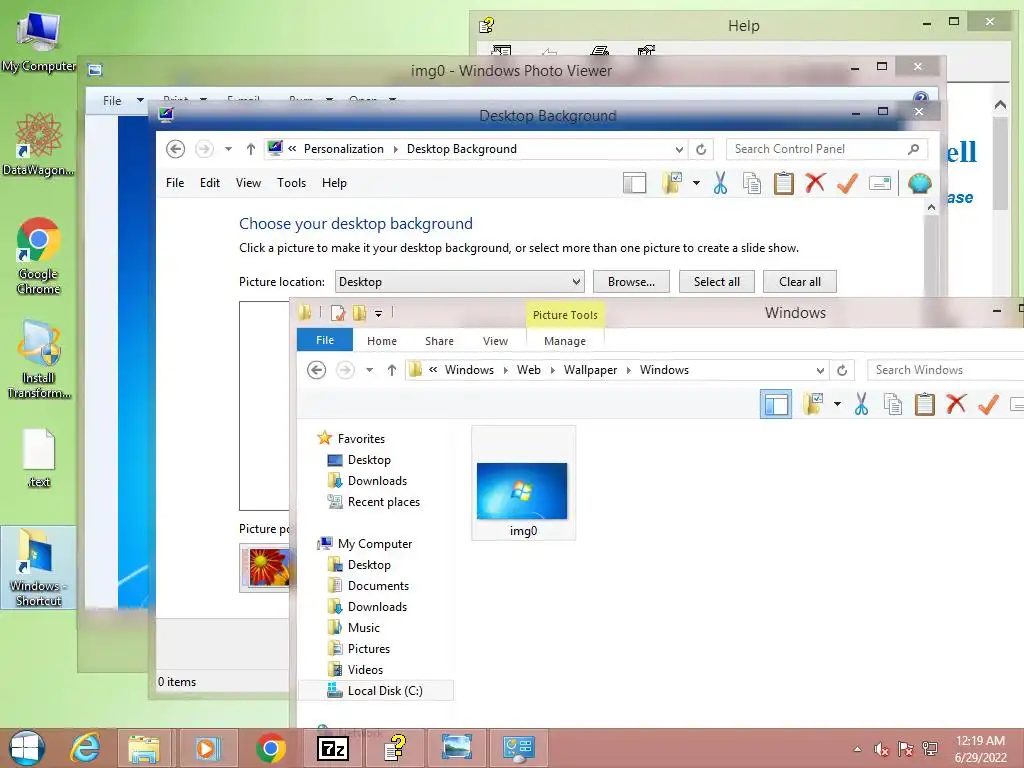Expand address history dropdown in Windows explorer
1024x768 pixels.
tap(820, 370)
